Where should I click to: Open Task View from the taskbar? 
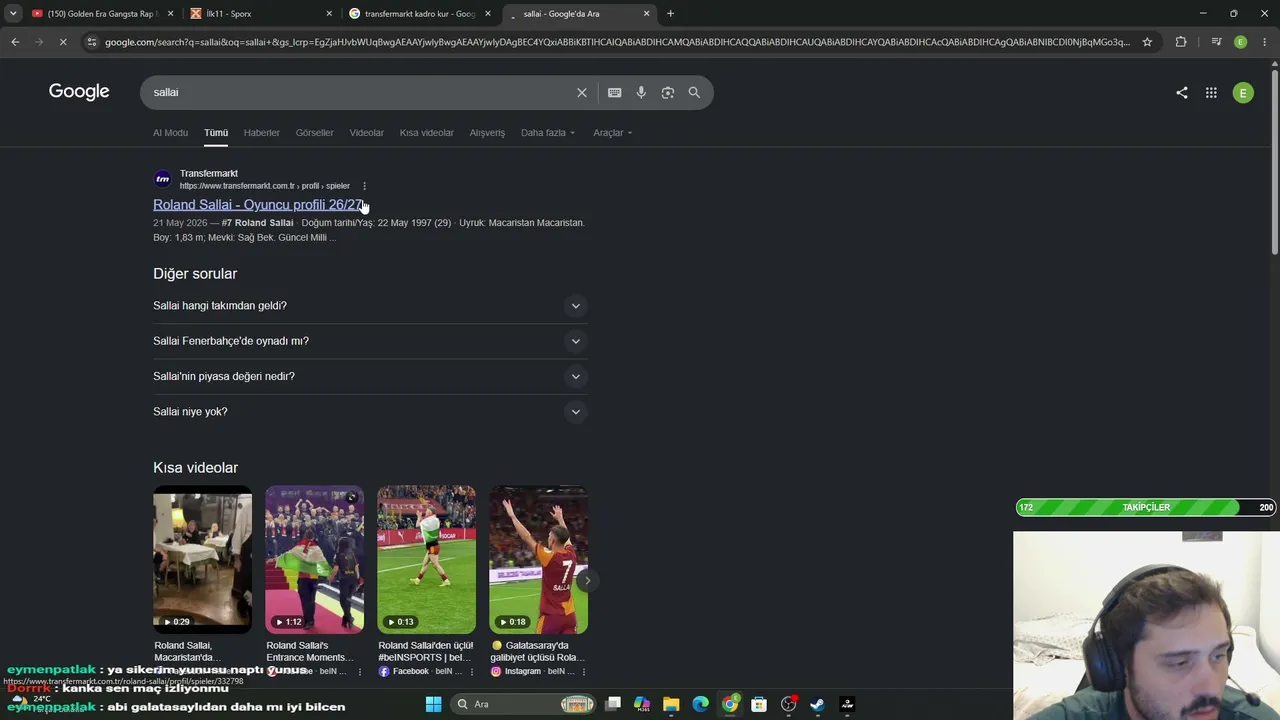coord(613,704)
